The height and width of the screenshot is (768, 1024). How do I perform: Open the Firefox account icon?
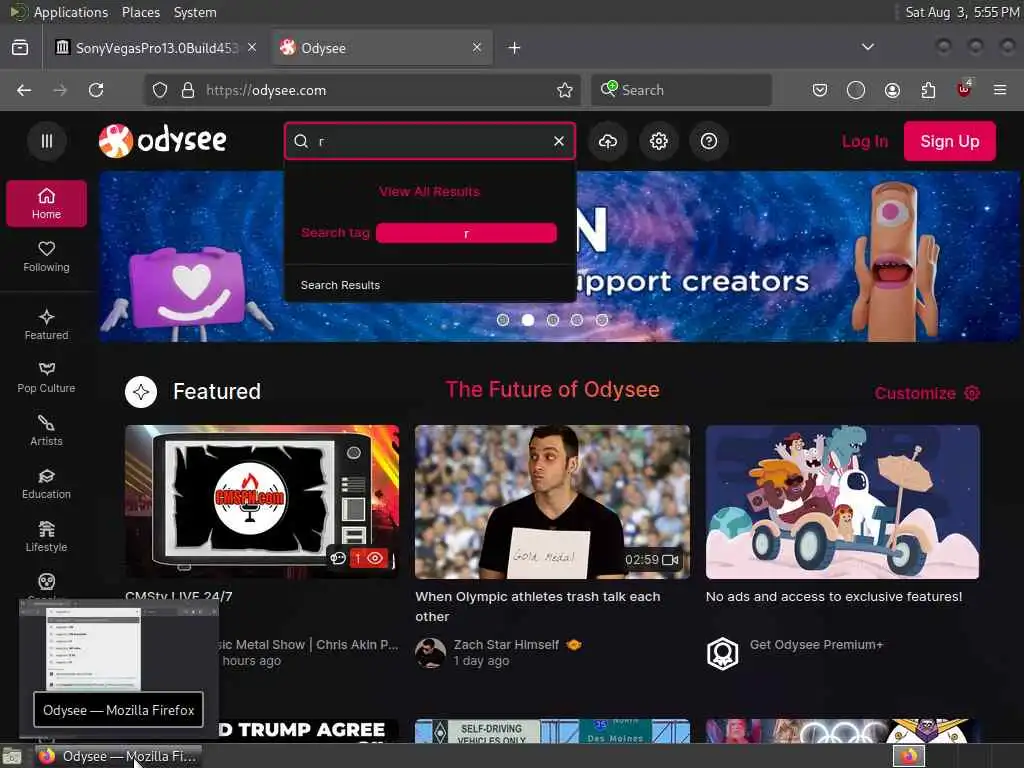coord(892,90)
